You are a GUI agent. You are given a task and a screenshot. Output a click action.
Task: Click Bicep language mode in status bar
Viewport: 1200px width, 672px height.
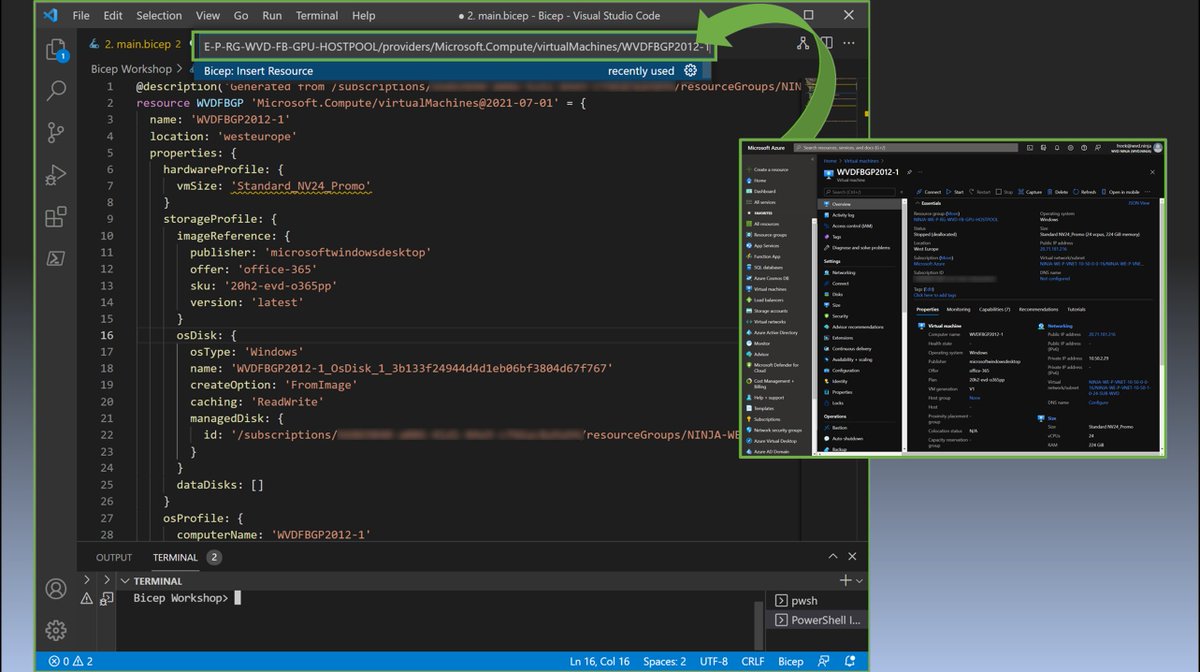click(x=791, y=661)
